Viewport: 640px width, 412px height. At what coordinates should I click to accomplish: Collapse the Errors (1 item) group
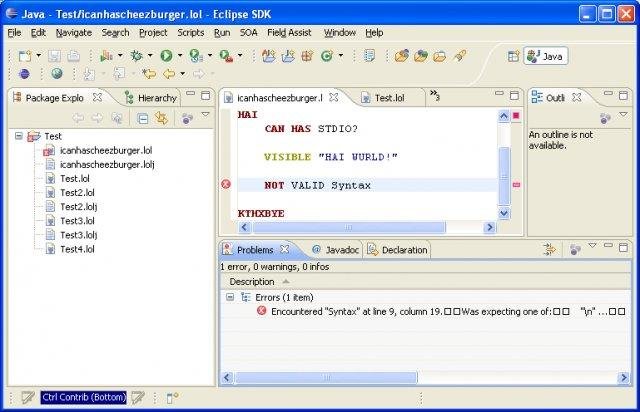230,297
